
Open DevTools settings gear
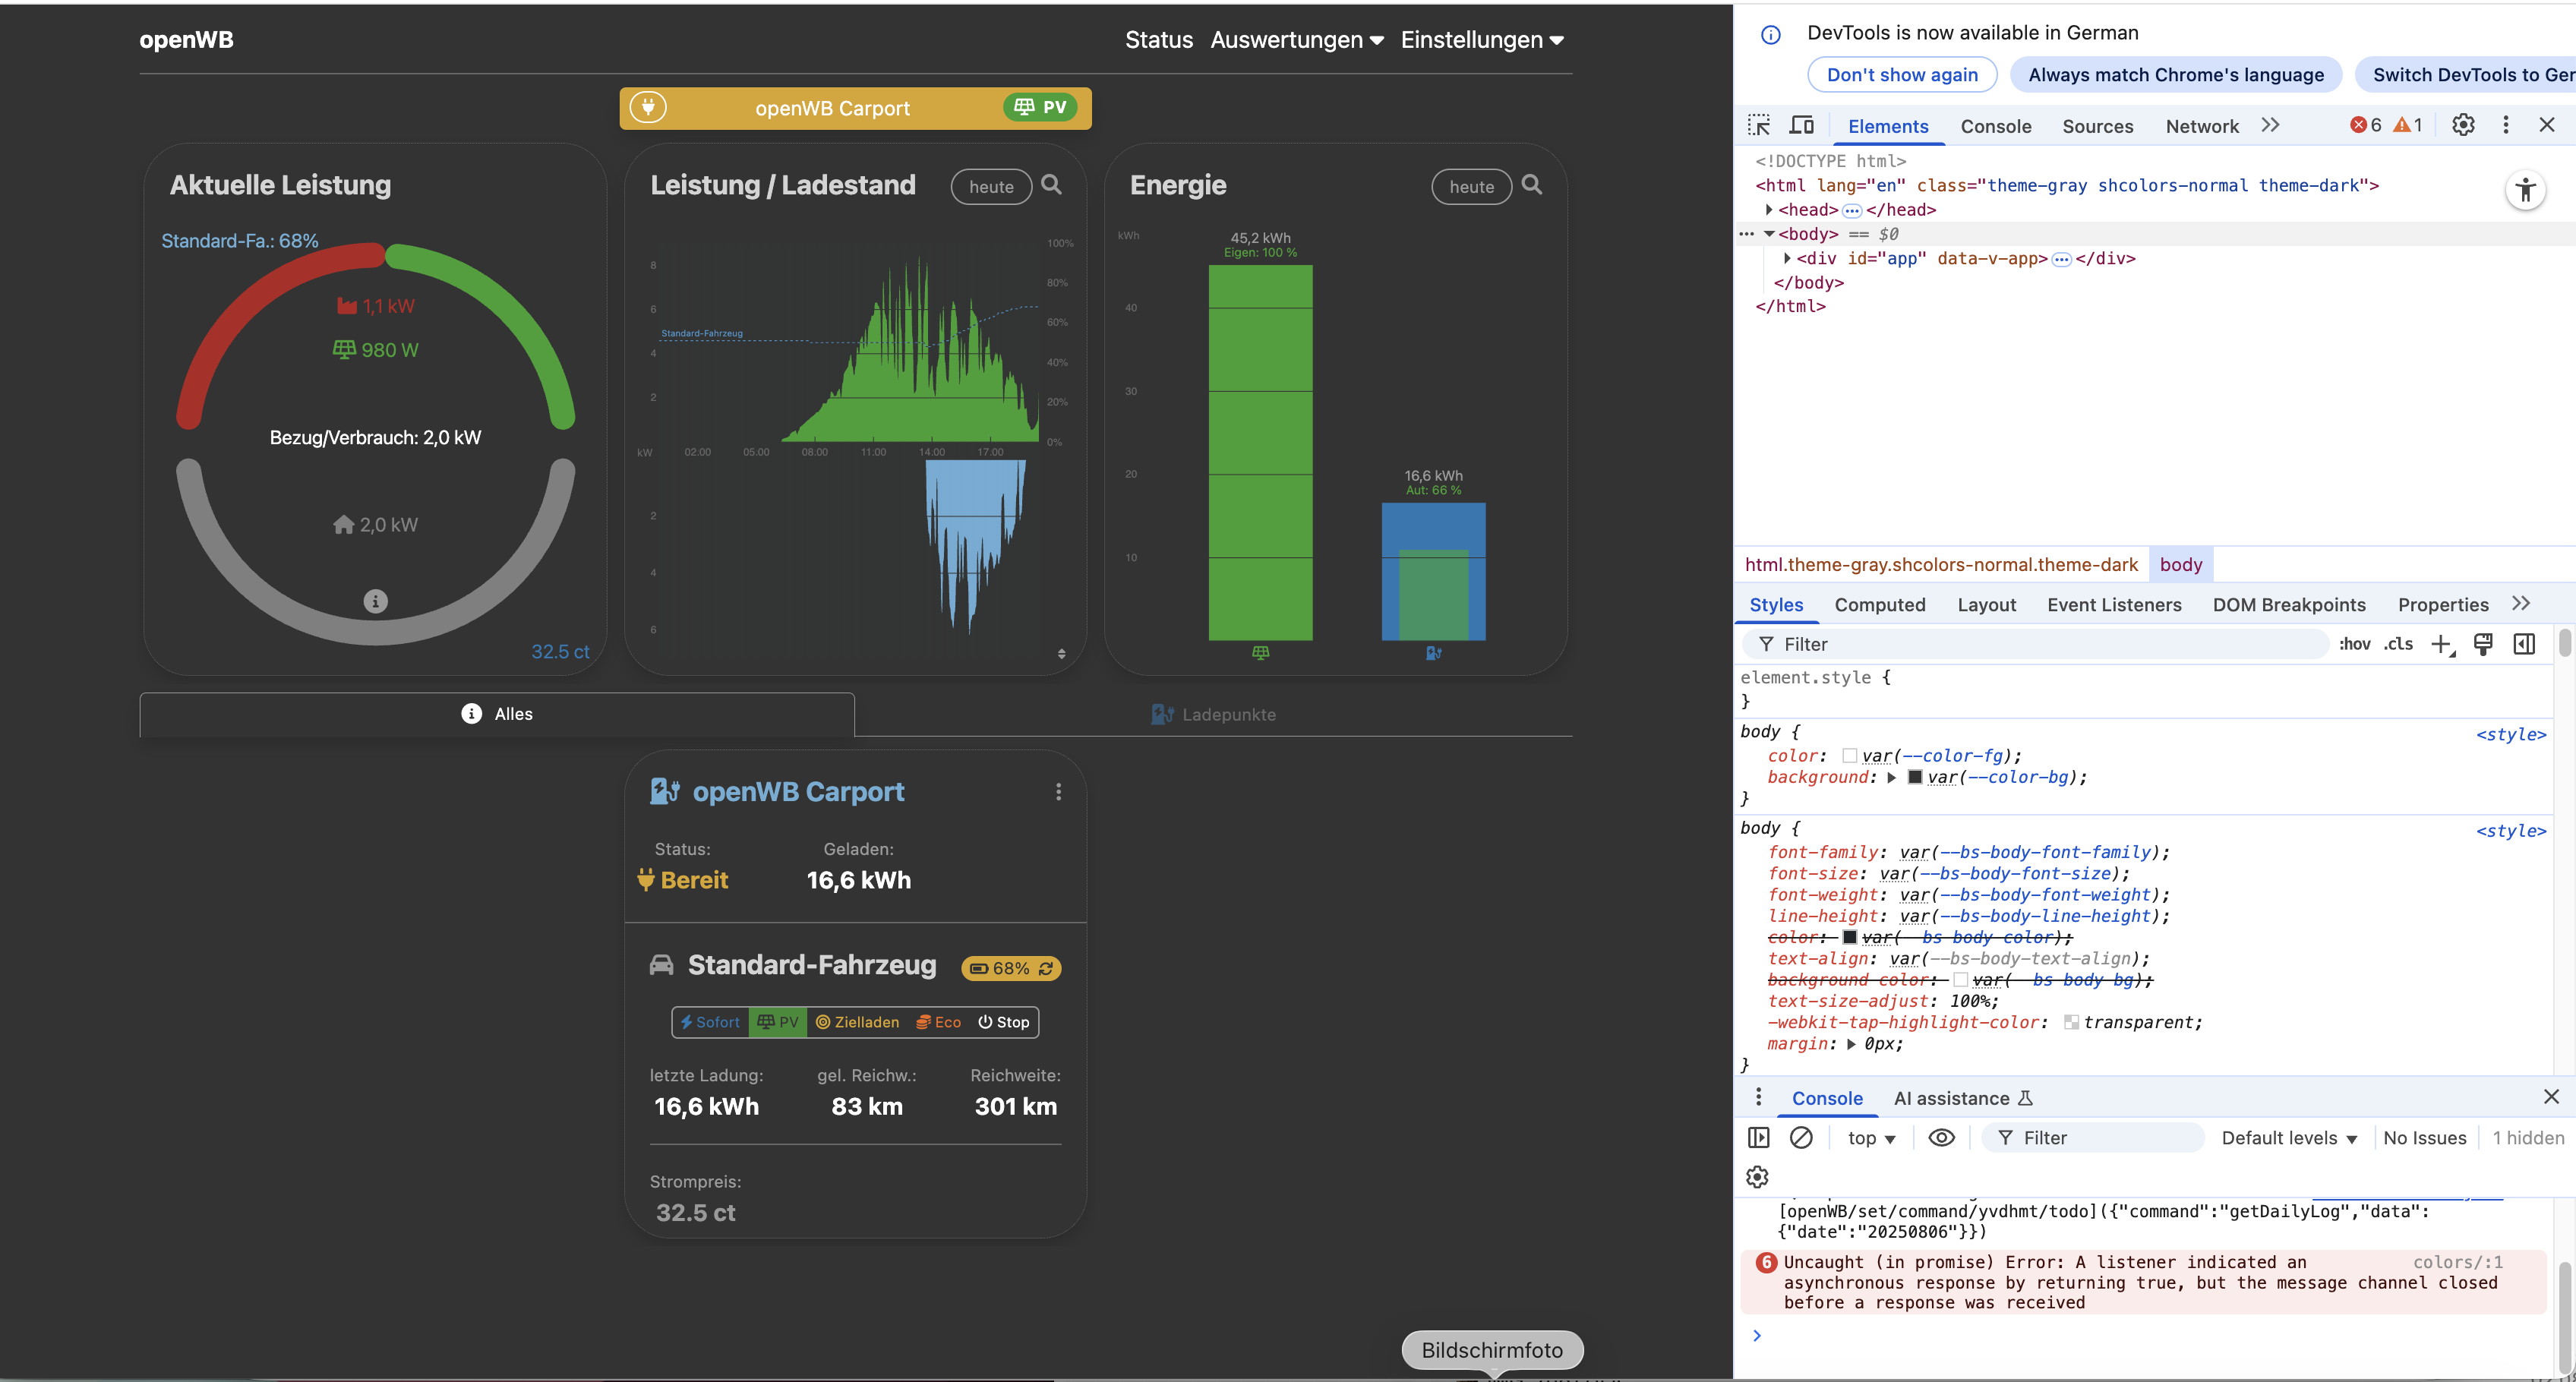pos(2463,125)
